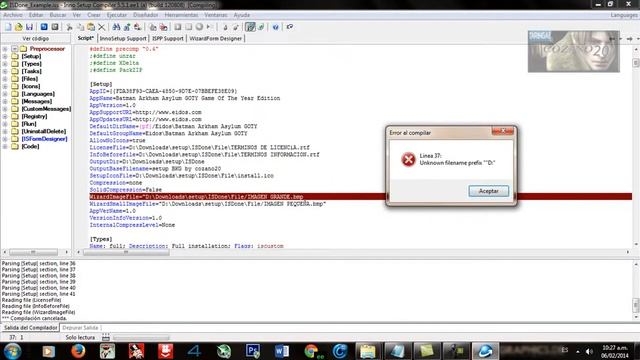Open the Languages menu at top right
The height and width of the screenshot is (360, 640).
click(624, 15)
